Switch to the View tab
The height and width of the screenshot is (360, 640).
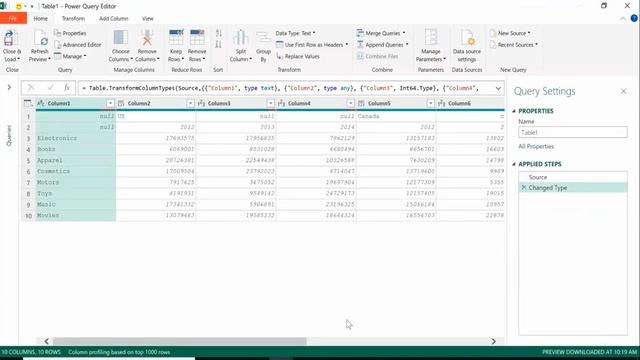click(148, 18)
